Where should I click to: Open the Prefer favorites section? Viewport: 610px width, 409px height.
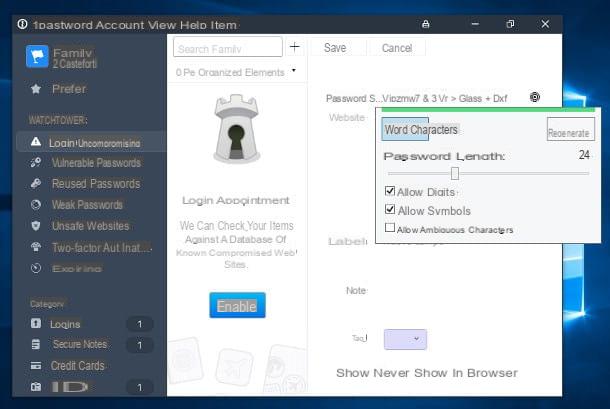(x=69, y=89)
